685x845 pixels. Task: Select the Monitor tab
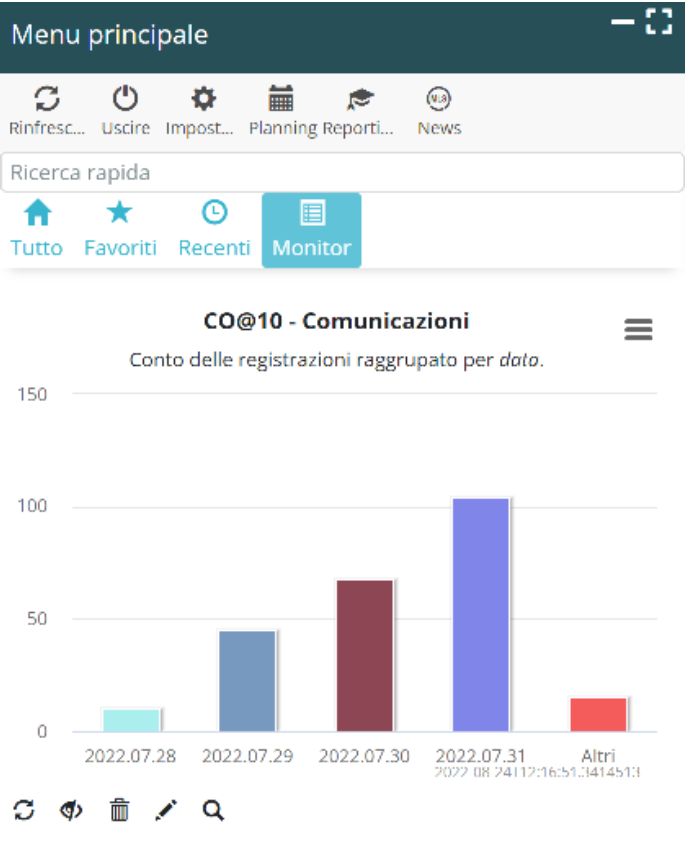pyautogui.click(x=312, y=230)
